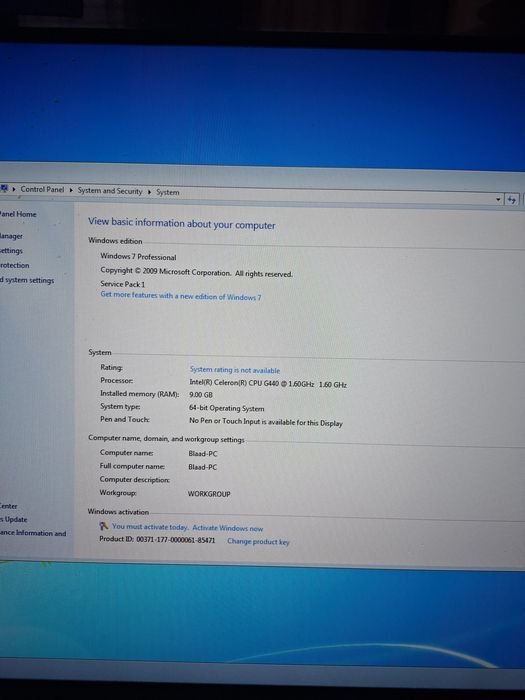Click Activate Windows now link
This screenshot has height=700, width=525.
[228, 528]
